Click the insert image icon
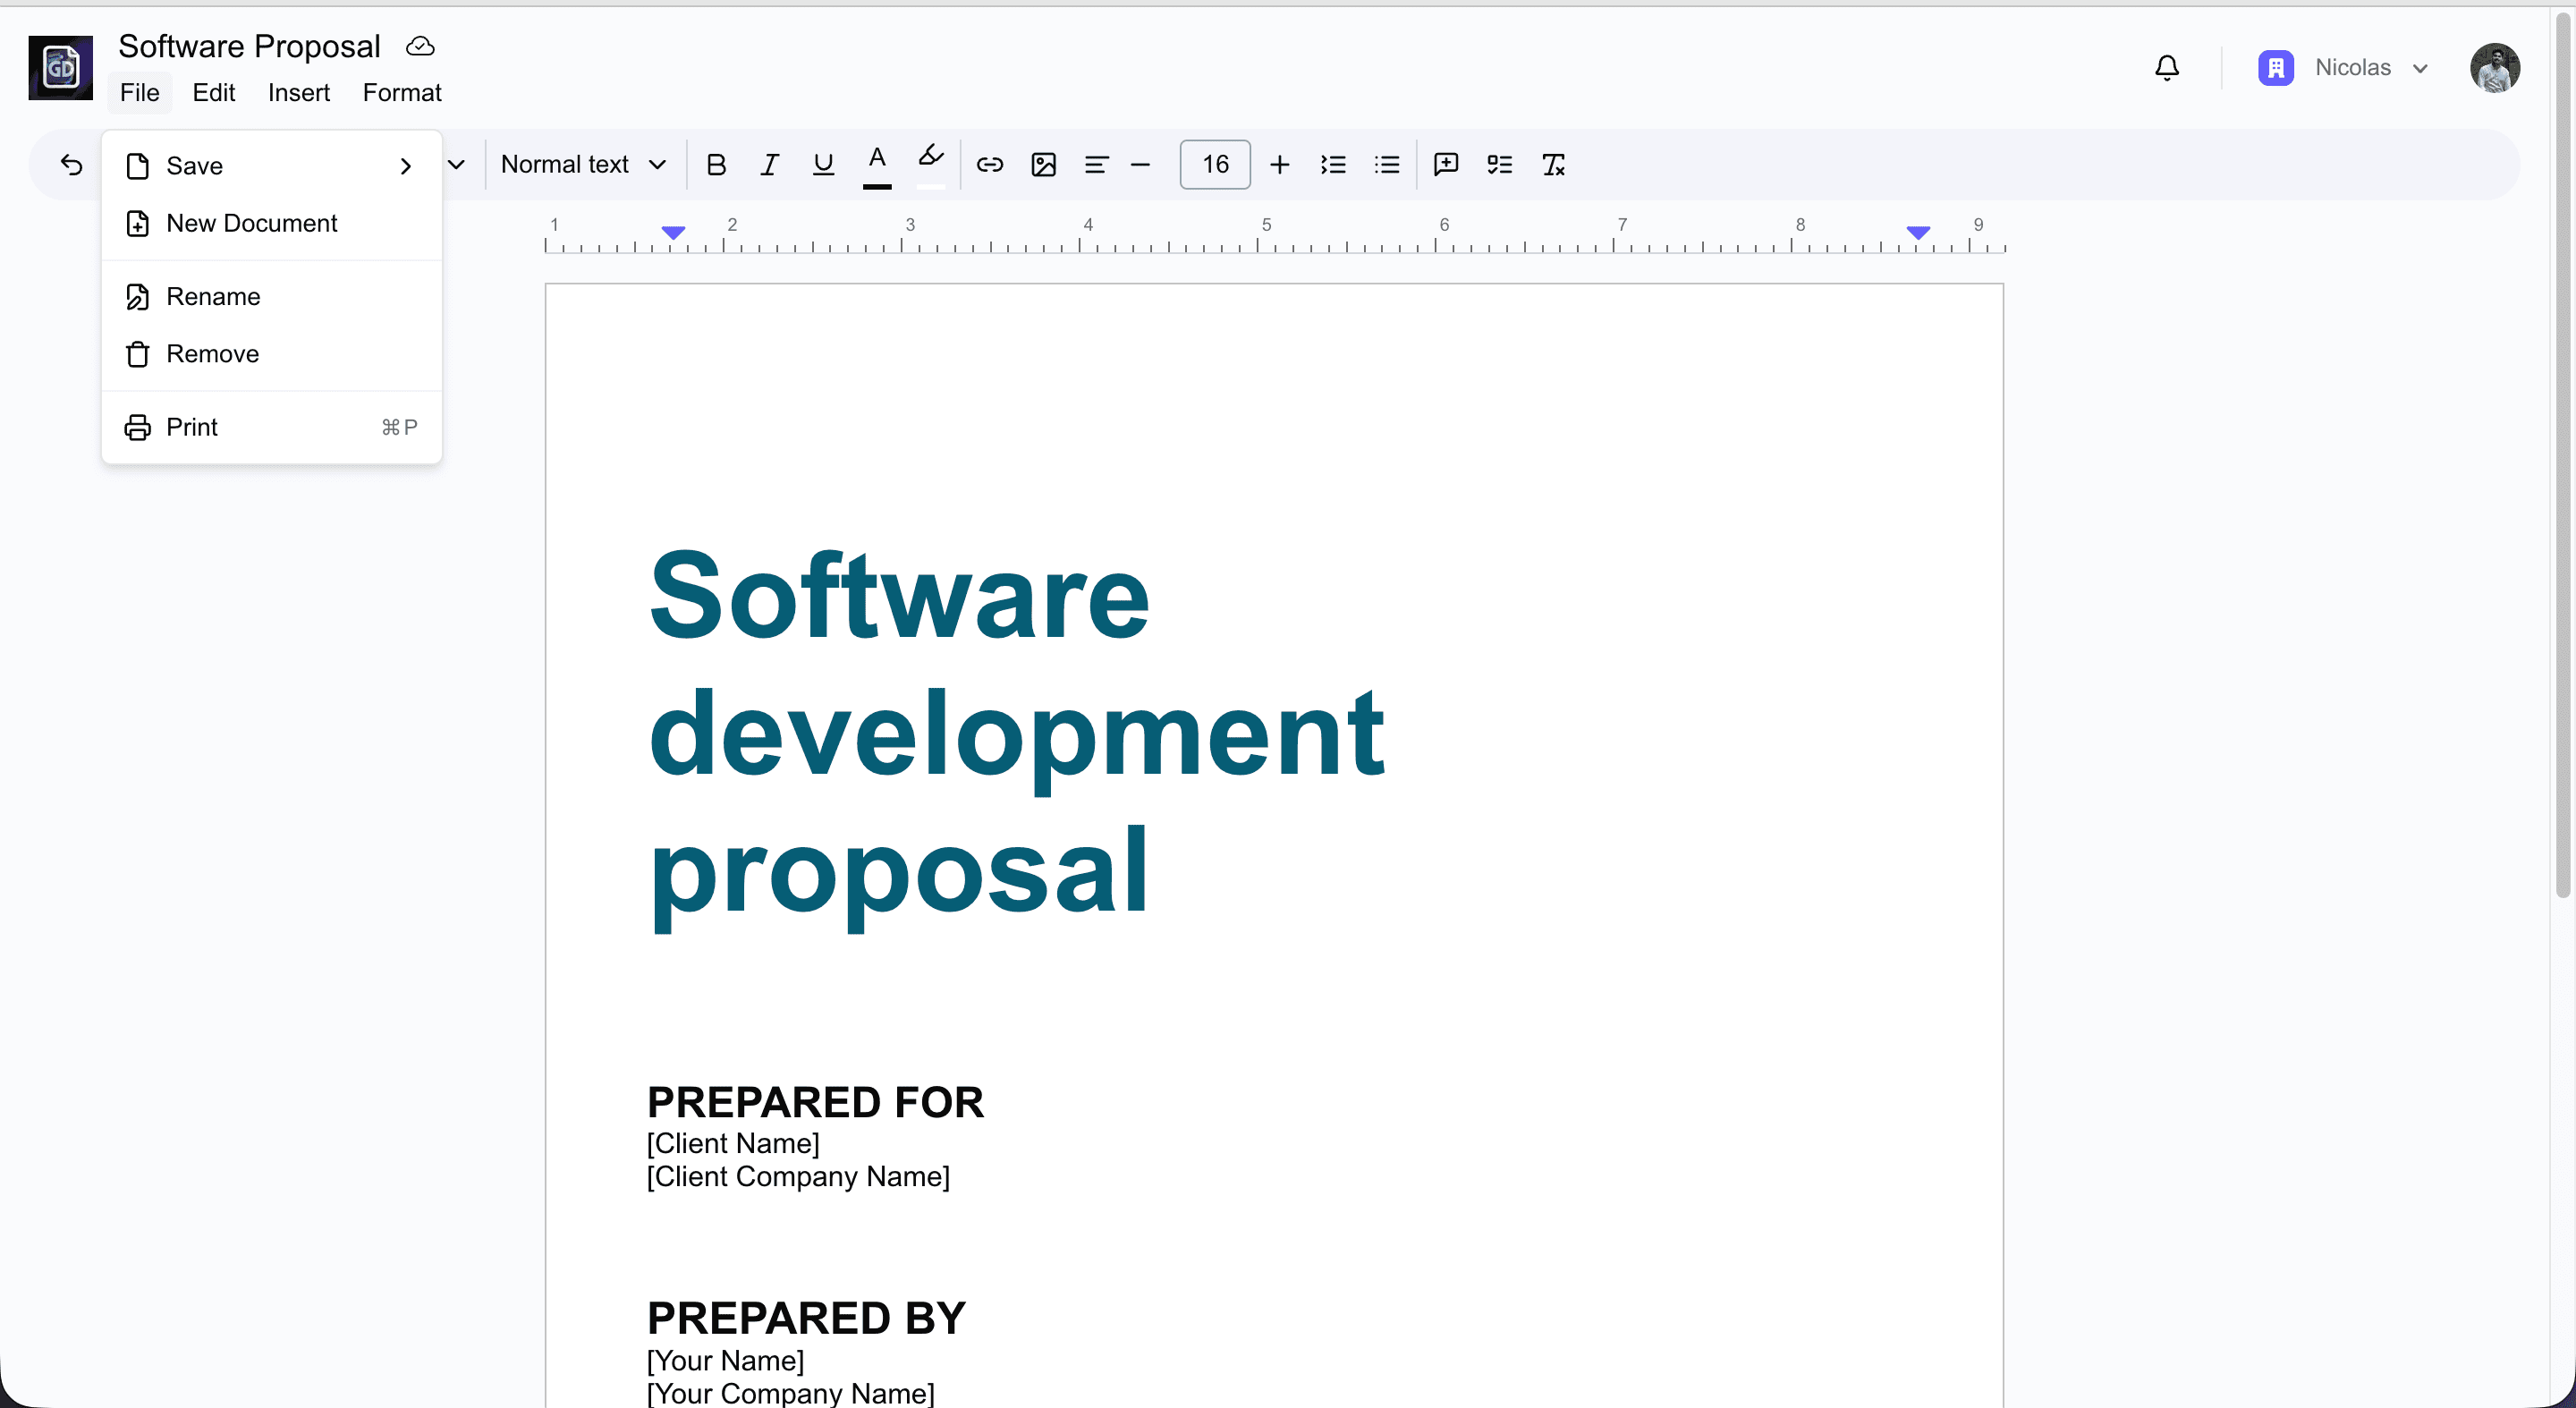 click(x=1043, y=165)
